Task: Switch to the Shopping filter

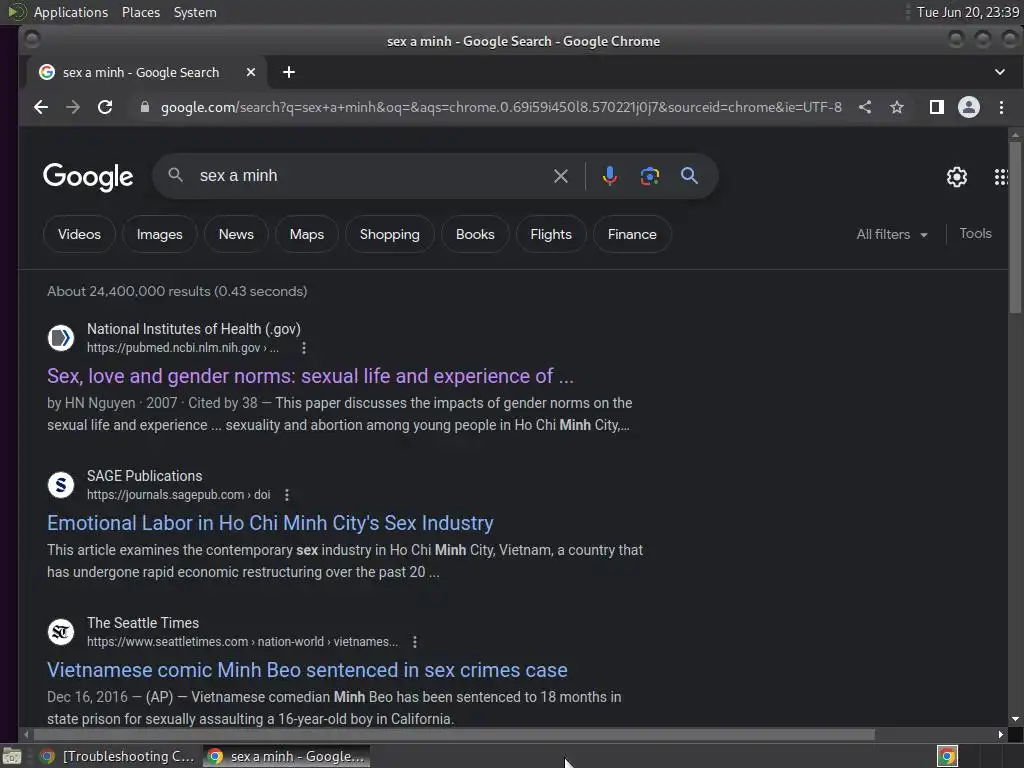Action: pyautogui.click(x=389, y=234)
